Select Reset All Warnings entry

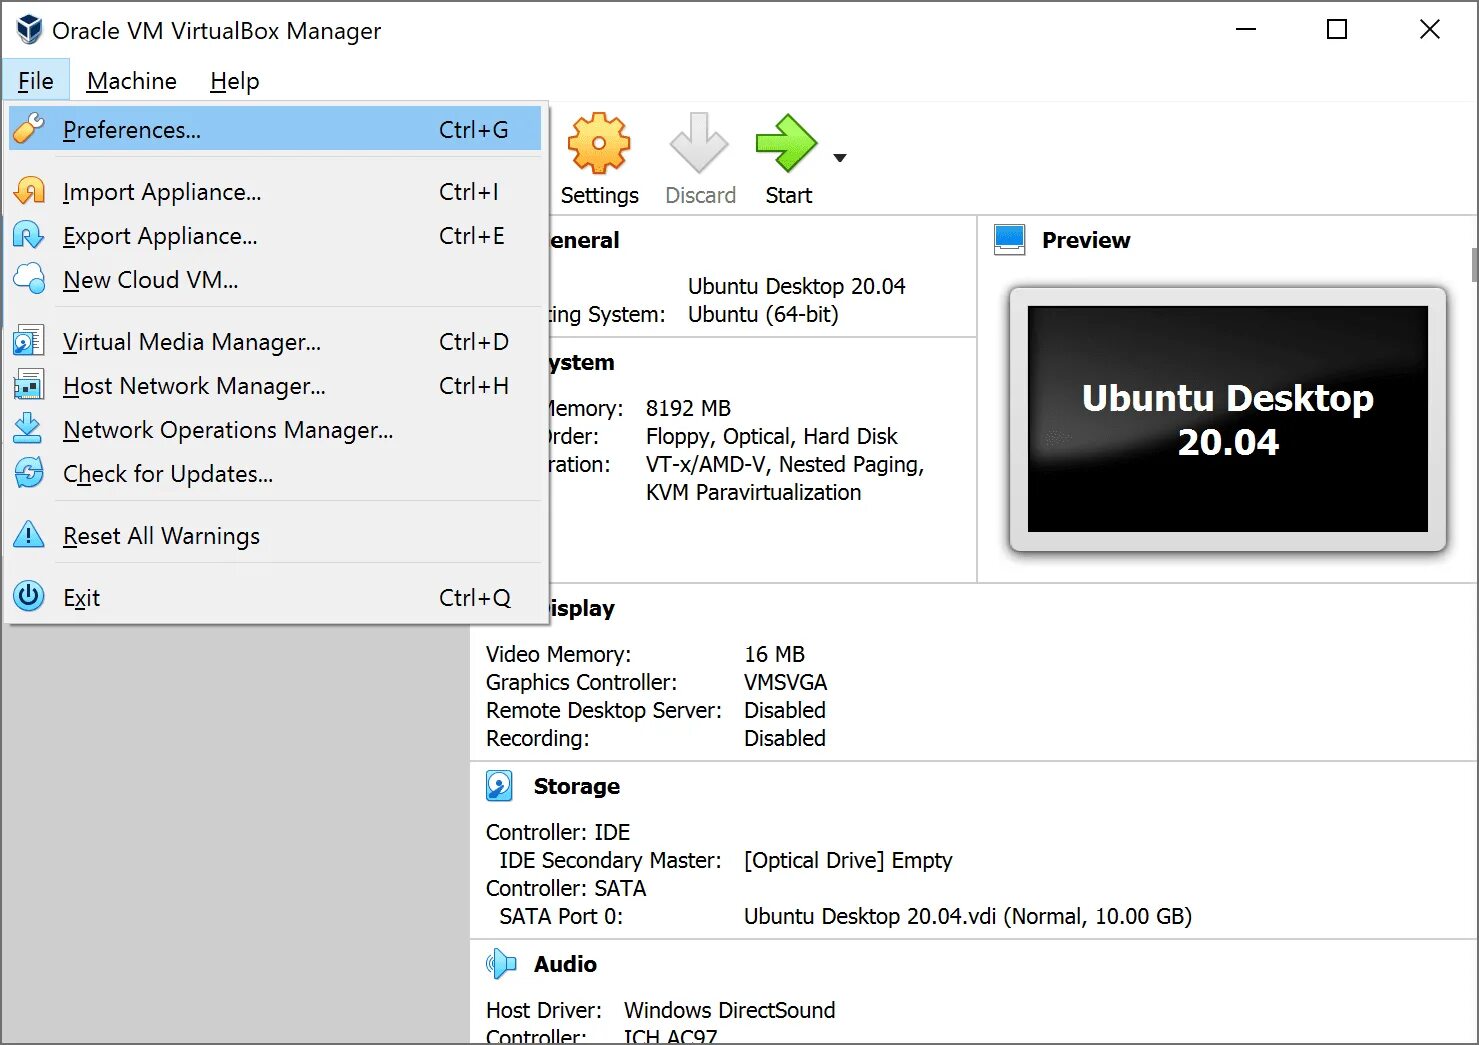click(275, 535)
